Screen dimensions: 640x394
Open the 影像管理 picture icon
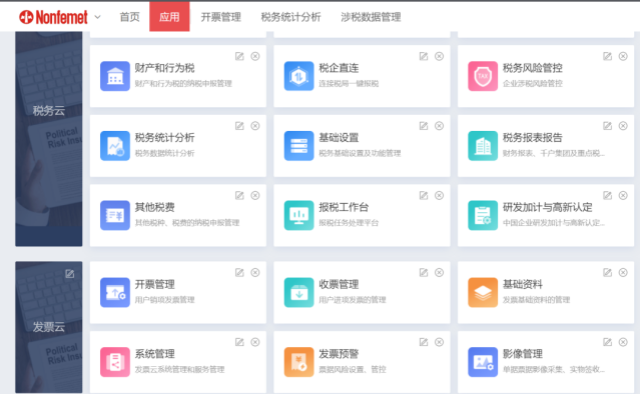pos(483,362)
